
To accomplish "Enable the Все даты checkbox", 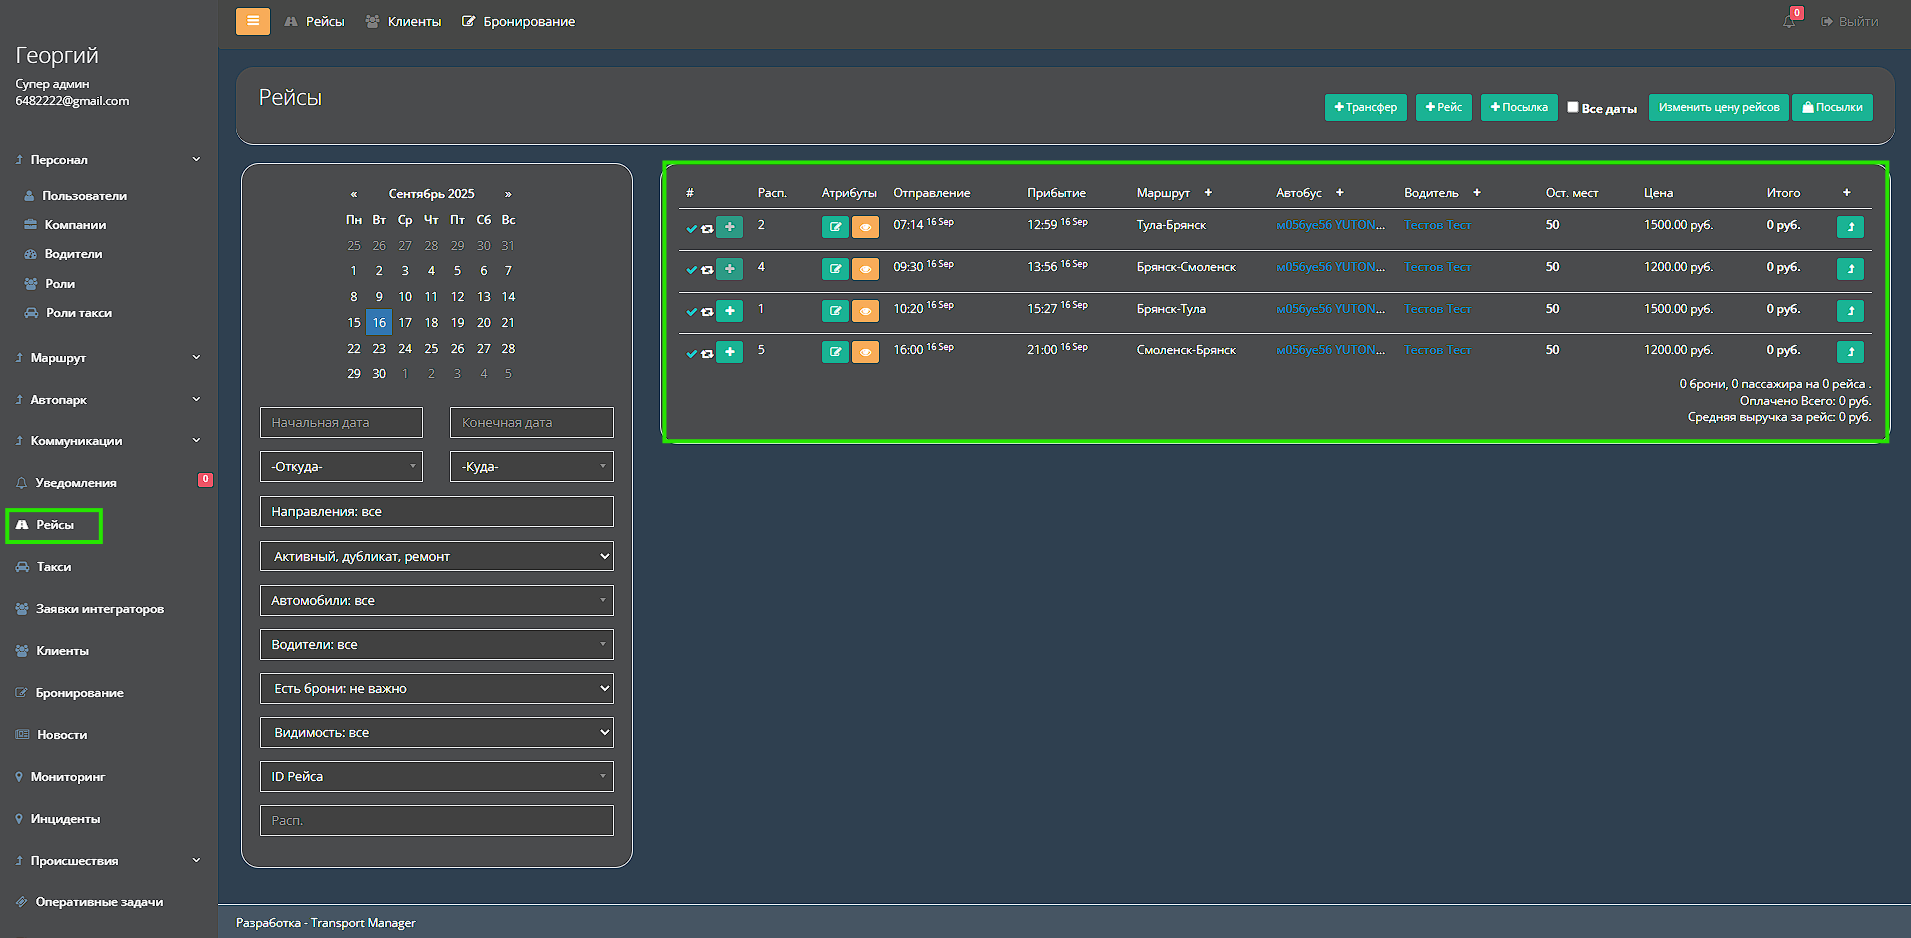I will coord(1572,107).
